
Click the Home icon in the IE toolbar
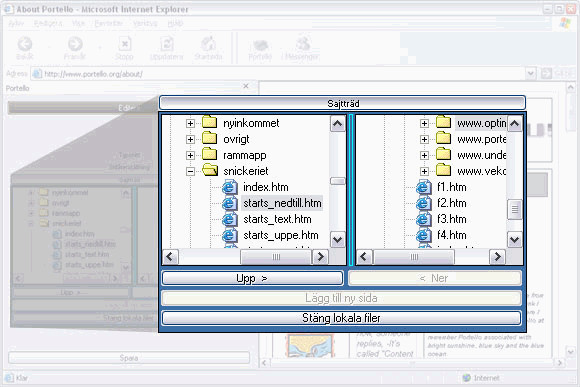(x=208, y=44)
